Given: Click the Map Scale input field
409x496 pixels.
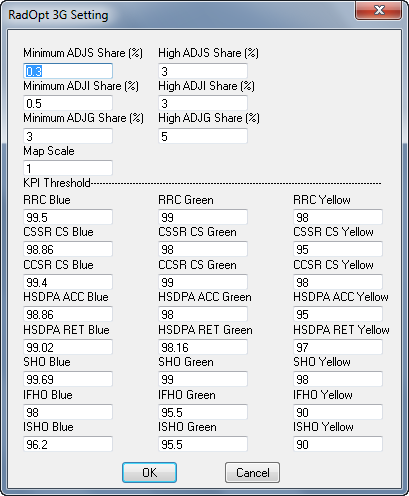Looking at the screenshot, I should (x=68, y=168).
